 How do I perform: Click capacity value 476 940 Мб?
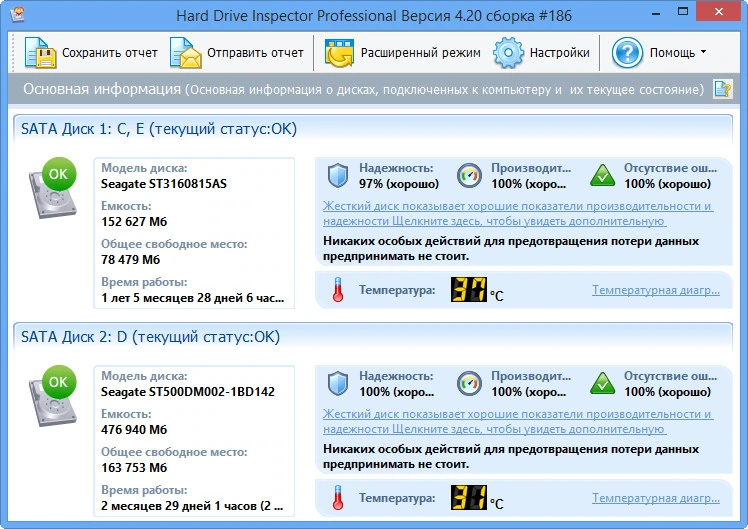(x=134, y=429)
